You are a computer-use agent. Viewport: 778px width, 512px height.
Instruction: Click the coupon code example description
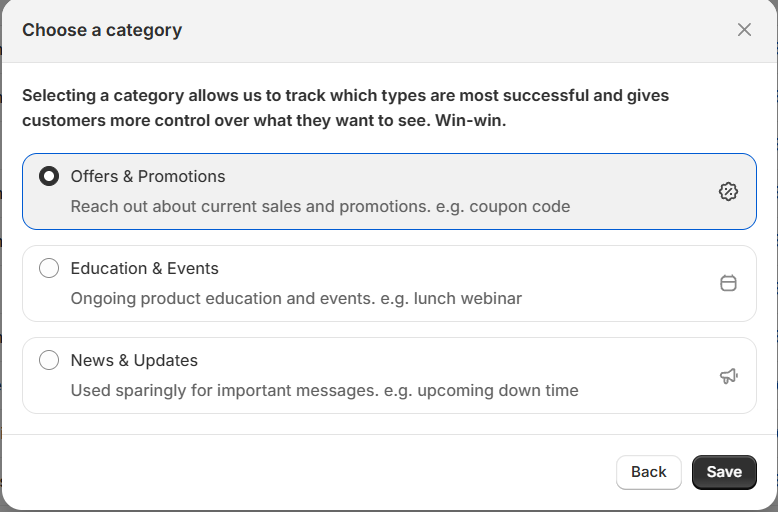[320, 206]
